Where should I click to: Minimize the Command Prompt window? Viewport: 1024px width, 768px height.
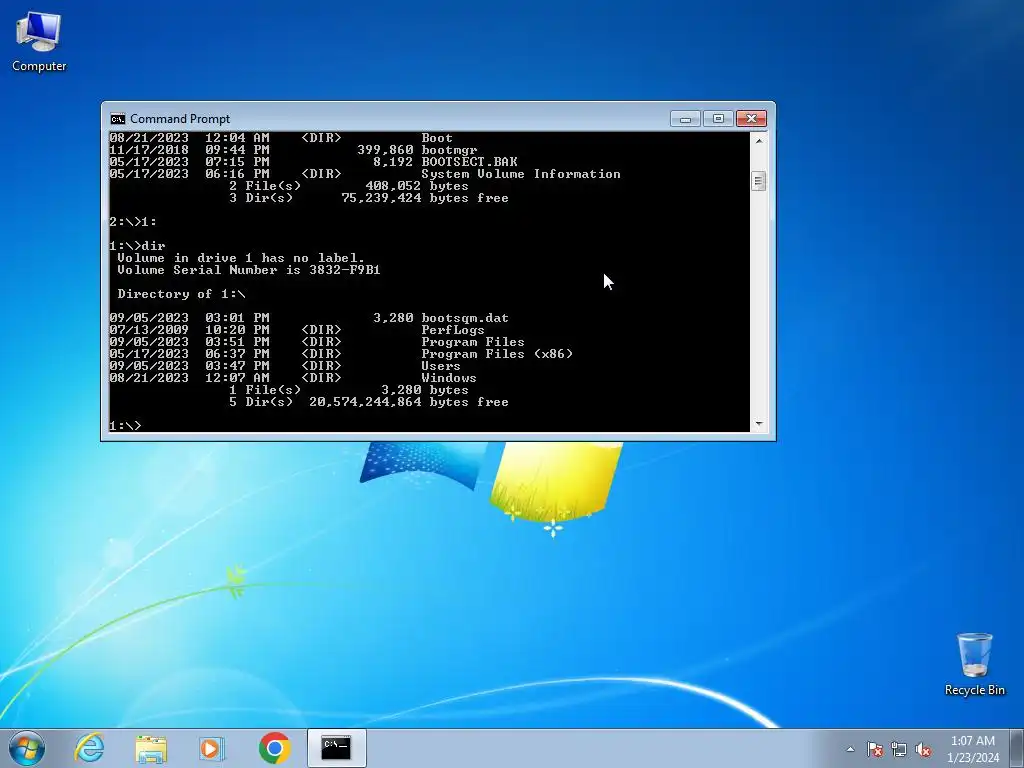685,118
